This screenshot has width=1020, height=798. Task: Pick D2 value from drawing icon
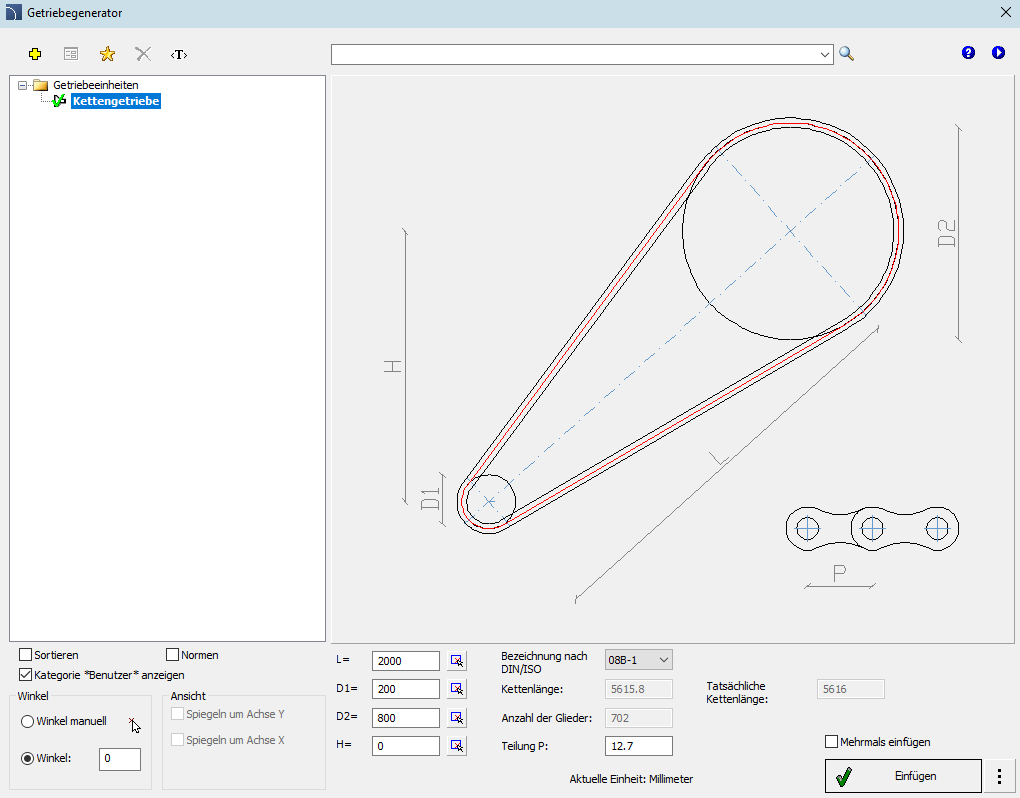point(457,717)
